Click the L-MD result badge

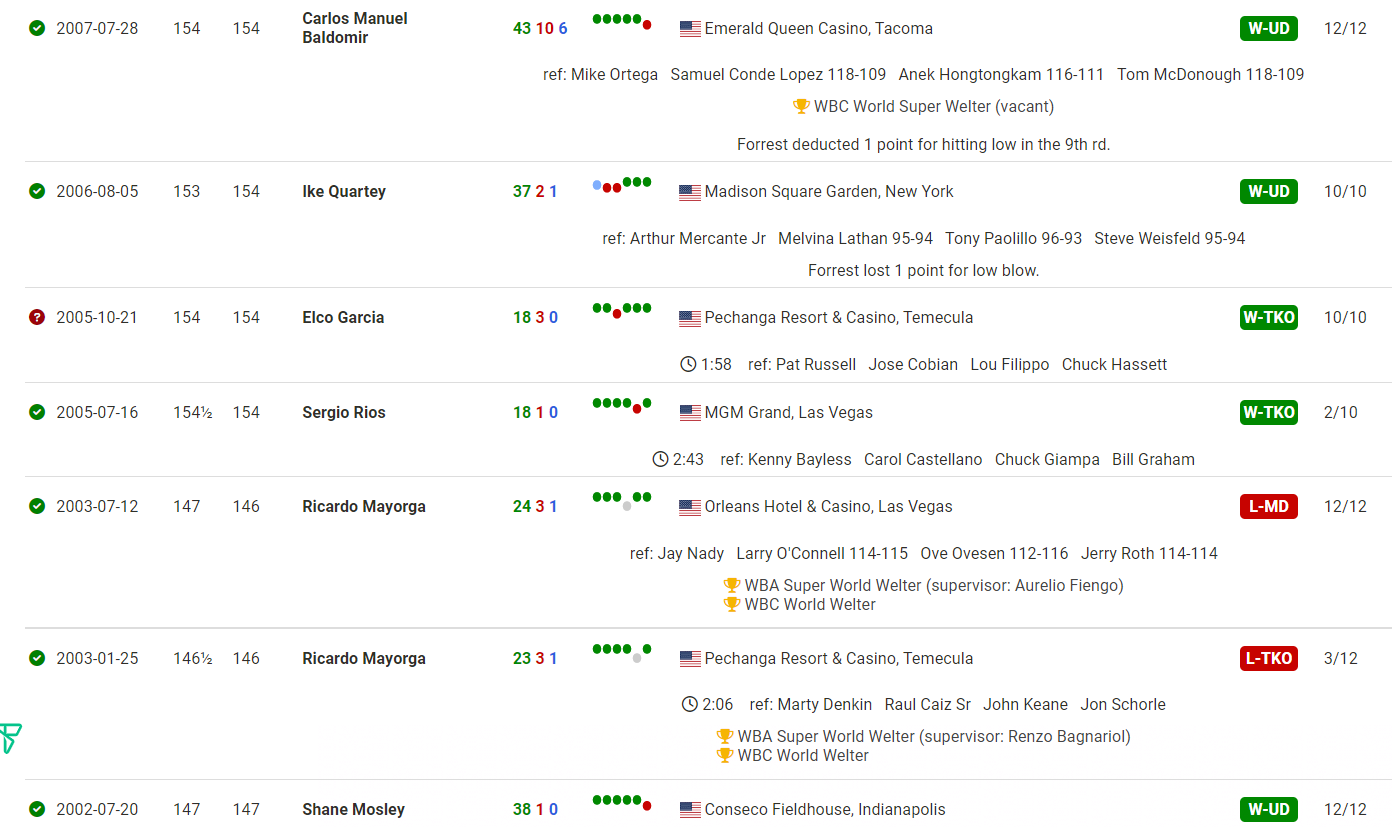click(1269, 506)
